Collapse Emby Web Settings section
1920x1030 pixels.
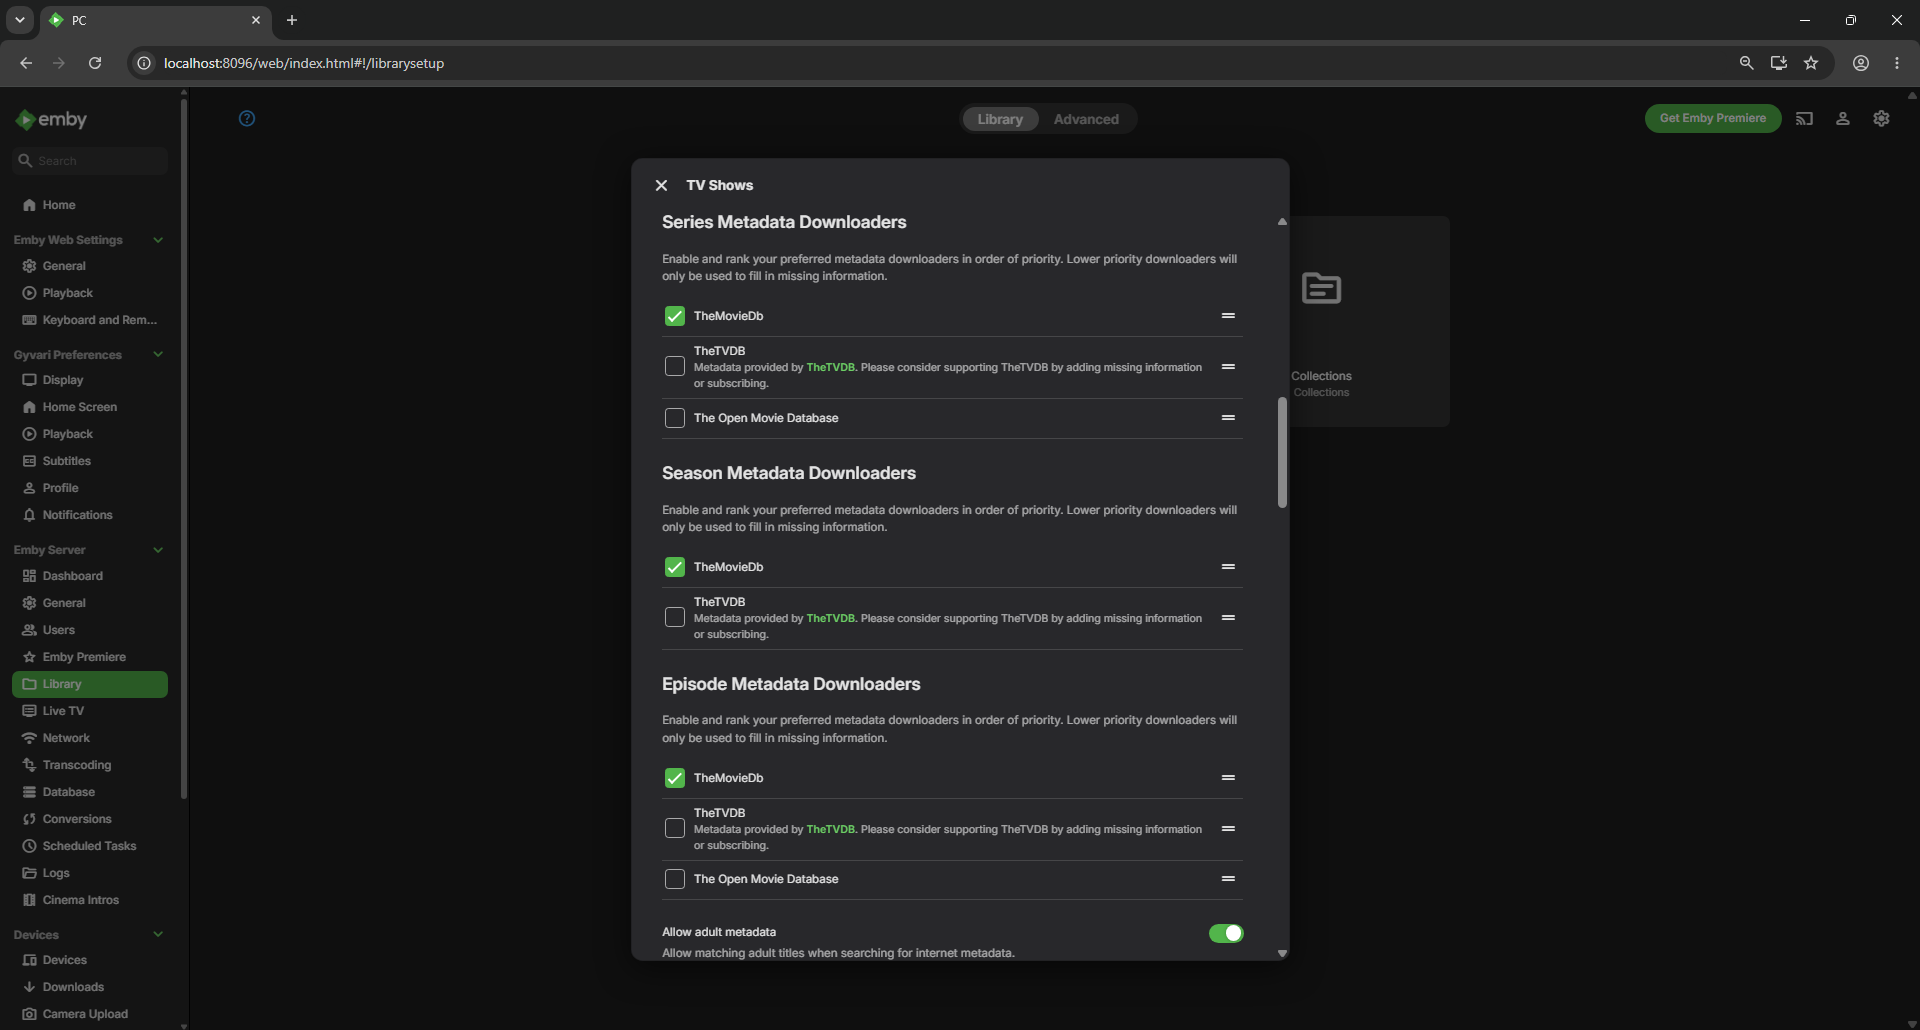tap(158, 240)
